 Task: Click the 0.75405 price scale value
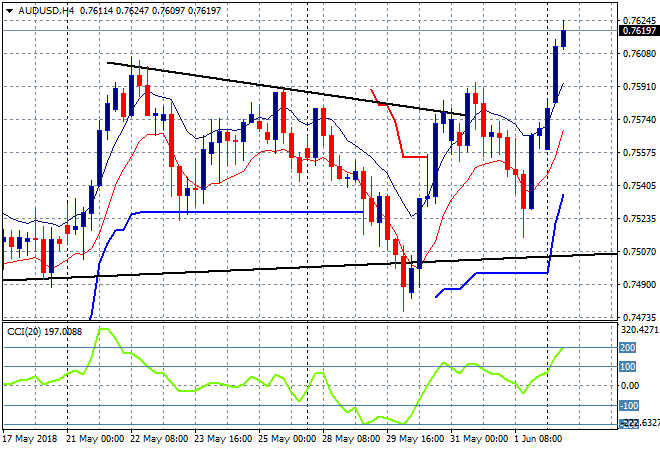tap(639, 186)
